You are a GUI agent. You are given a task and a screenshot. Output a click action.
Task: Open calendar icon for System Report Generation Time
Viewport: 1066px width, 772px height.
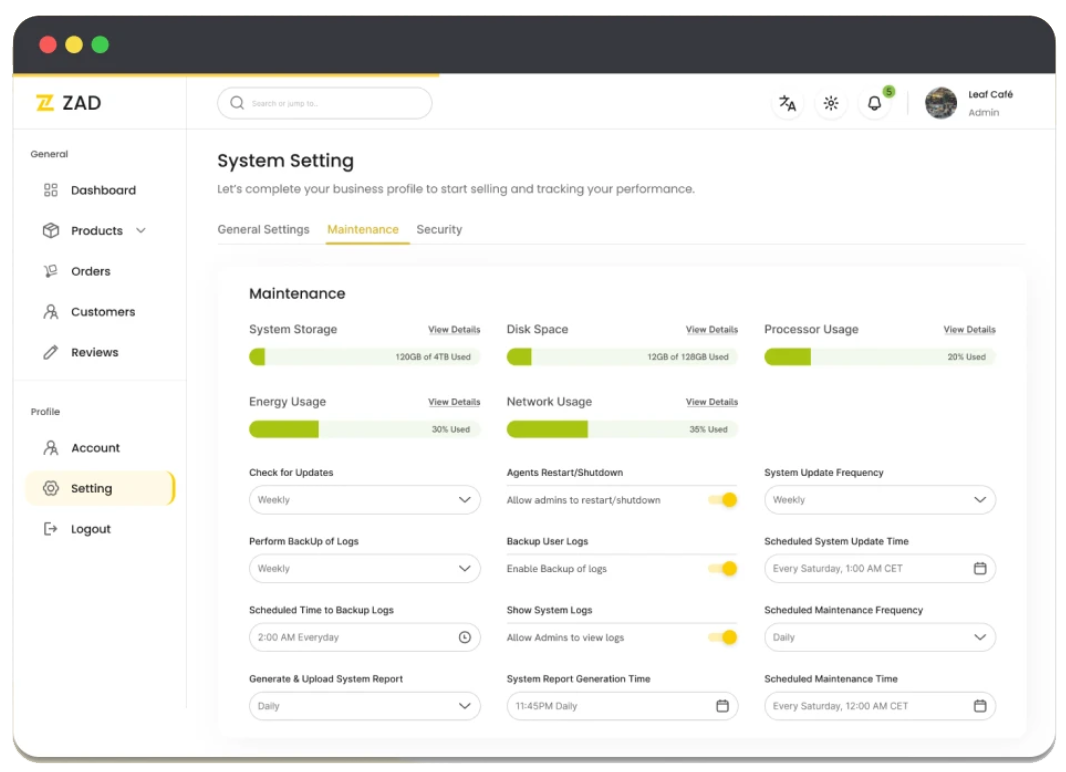[x=722, y=706]
